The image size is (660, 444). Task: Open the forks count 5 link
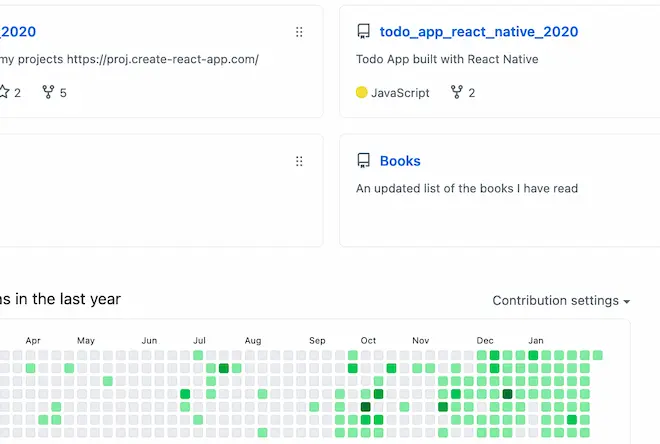point(54,93)
